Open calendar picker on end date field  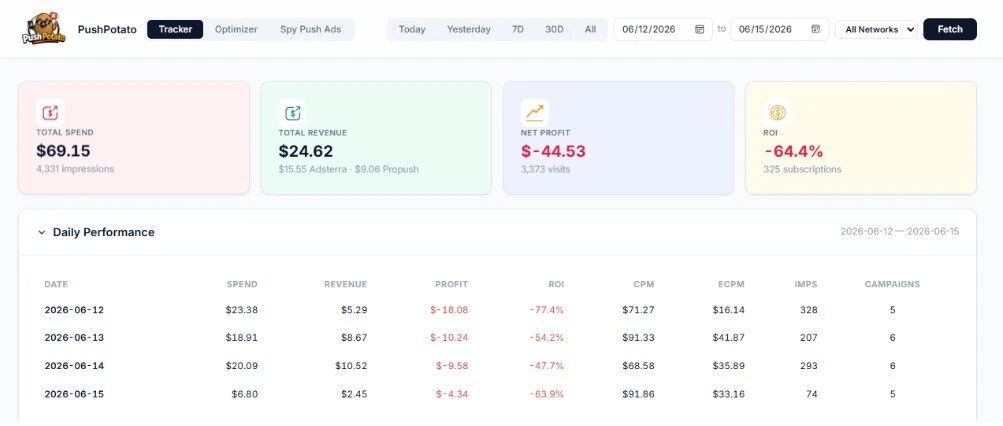pyautogui.click(x=816, y=29)
